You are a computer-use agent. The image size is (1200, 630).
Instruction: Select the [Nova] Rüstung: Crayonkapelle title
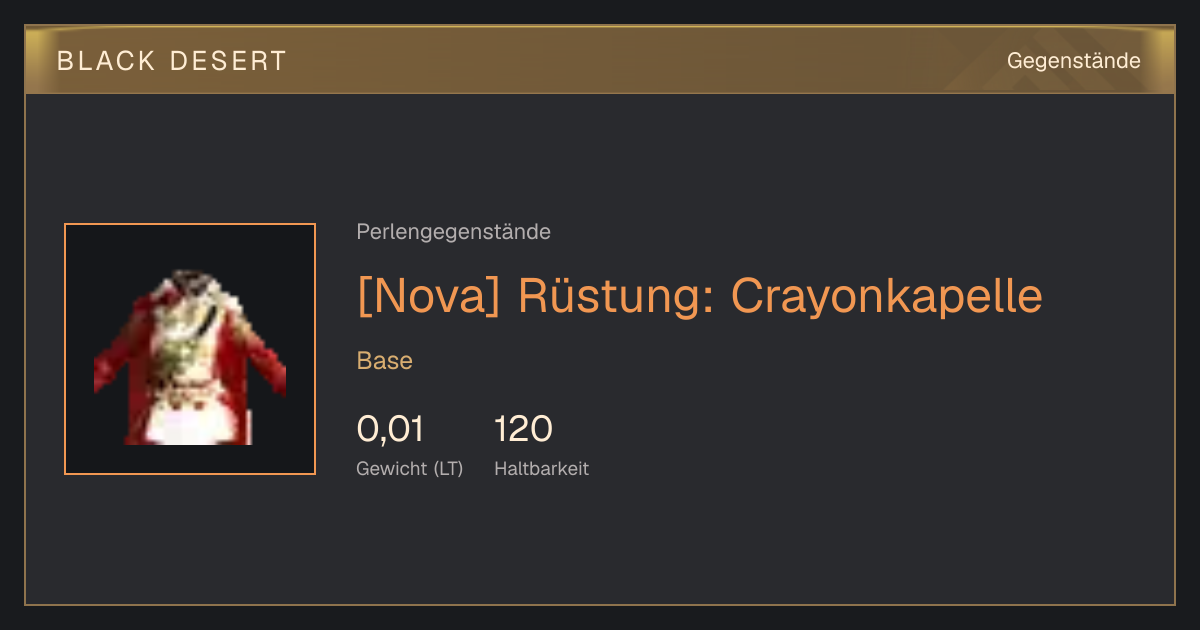click(700, 296)
